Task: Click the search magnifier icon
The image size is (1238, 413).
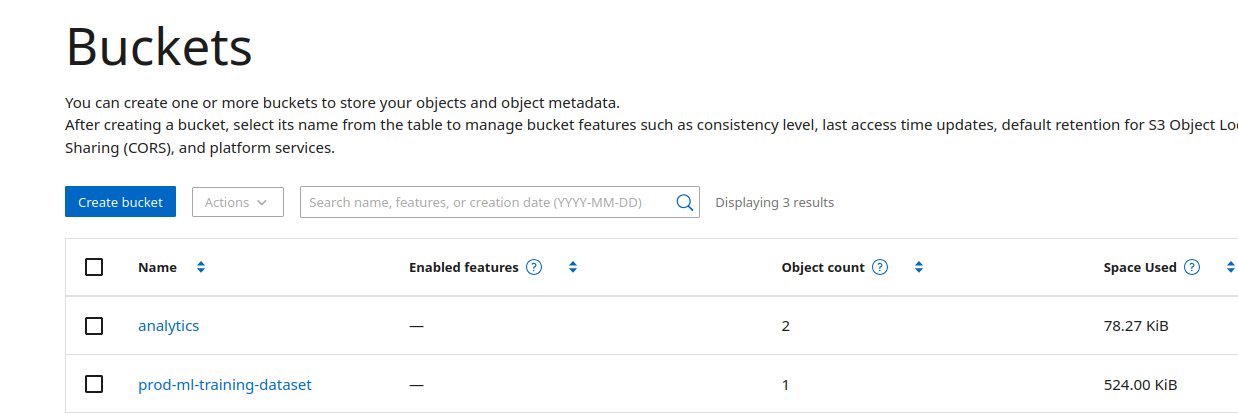Action: pos(685,202)
